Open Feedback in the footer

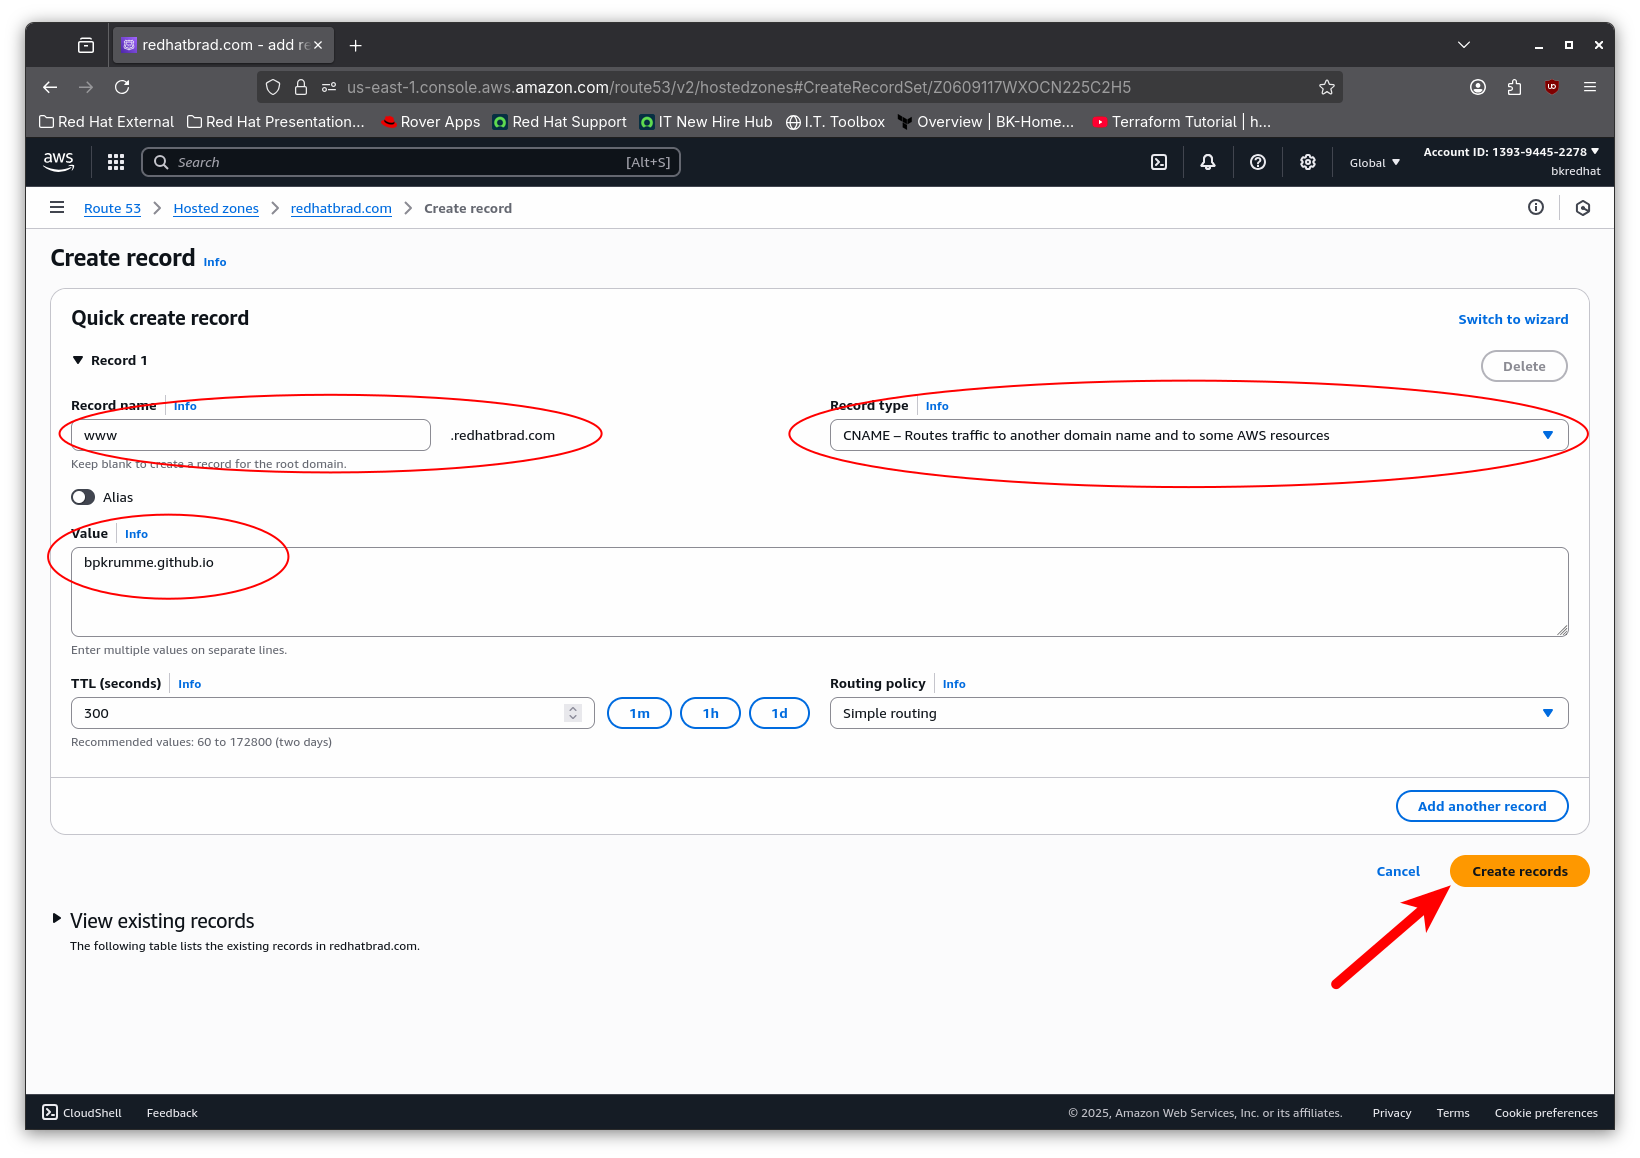(172, 1113)
